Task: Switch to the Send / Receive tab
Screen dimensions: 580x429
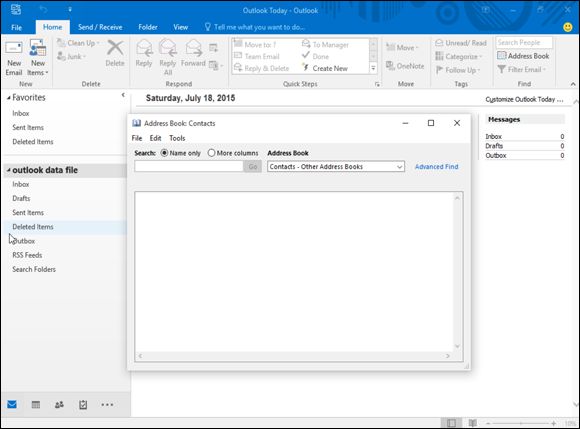Action: coord(100,27)
